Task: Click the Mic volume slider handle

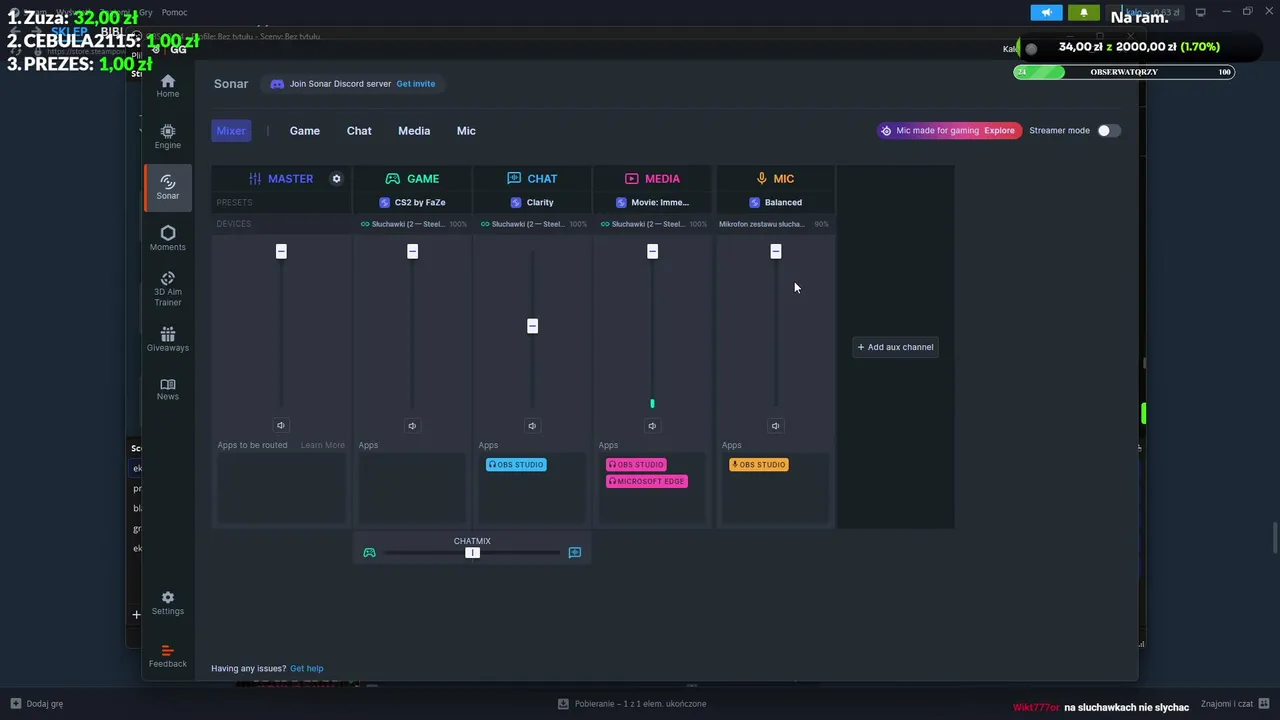Action: point(775,251)
